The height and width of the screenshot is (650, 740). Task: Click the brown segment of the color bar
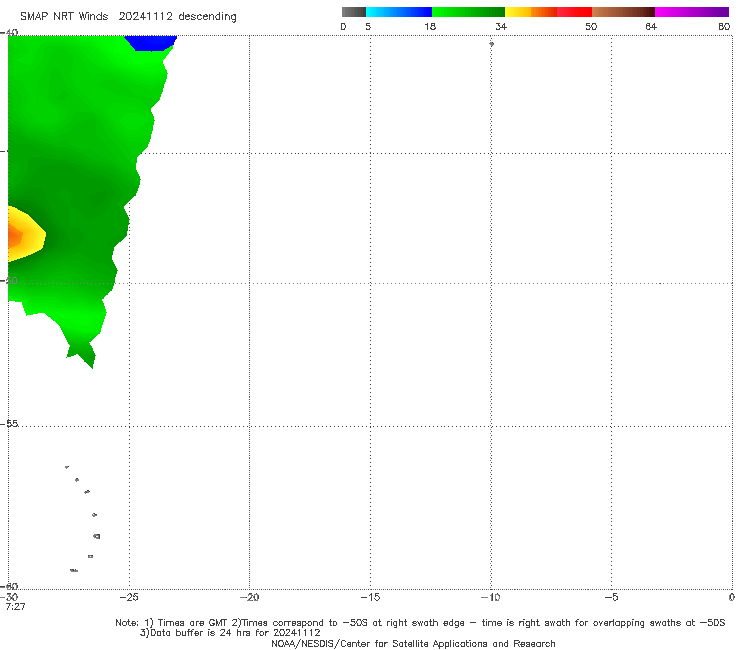(623, 12)
